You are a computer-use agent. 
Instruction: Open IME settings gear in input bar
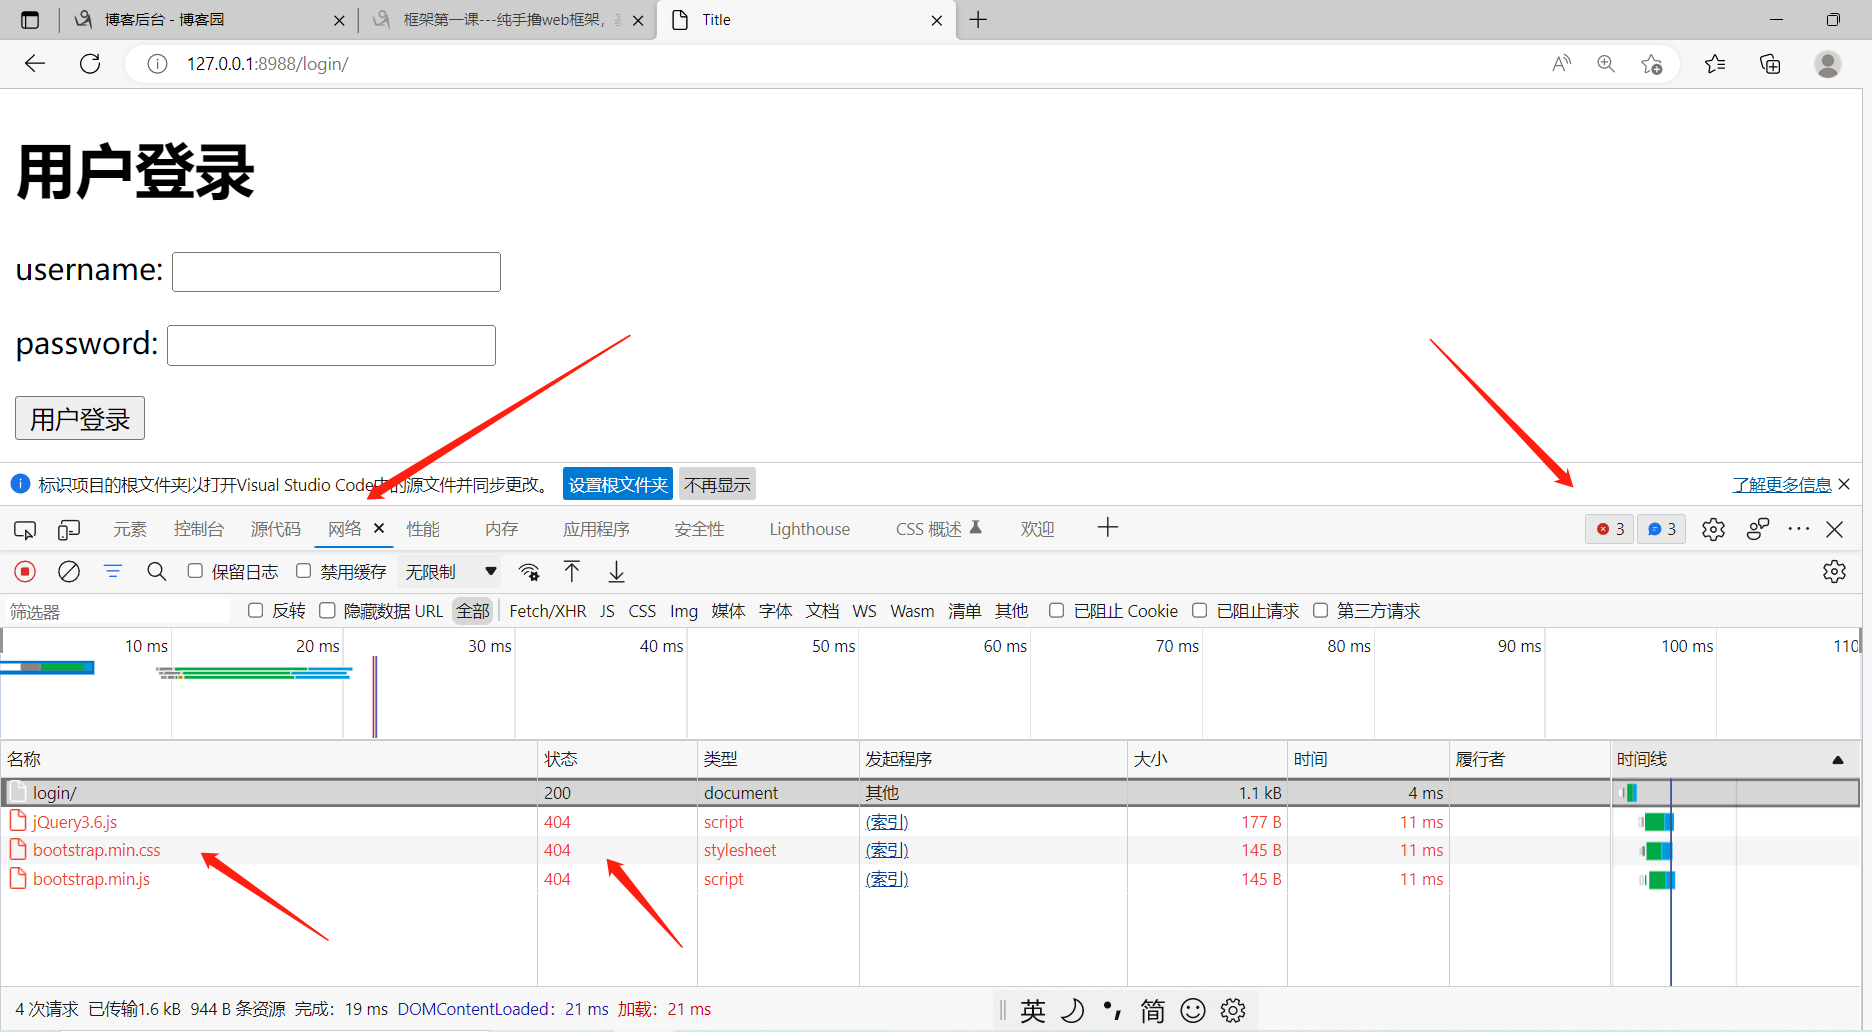[x=1233, y=1010]
